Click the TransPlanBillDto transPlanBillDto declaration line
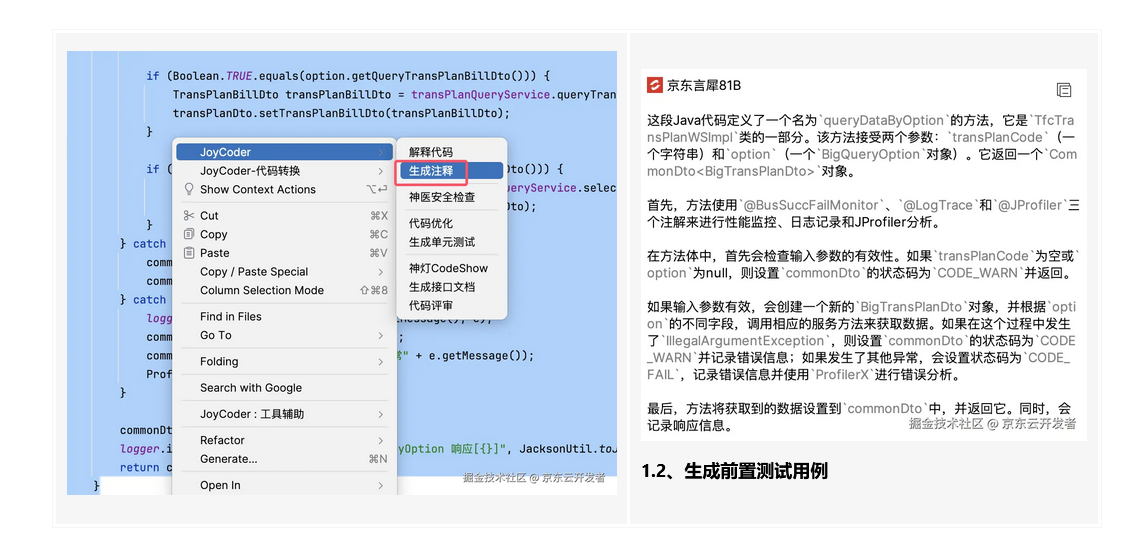 point(394,95)
